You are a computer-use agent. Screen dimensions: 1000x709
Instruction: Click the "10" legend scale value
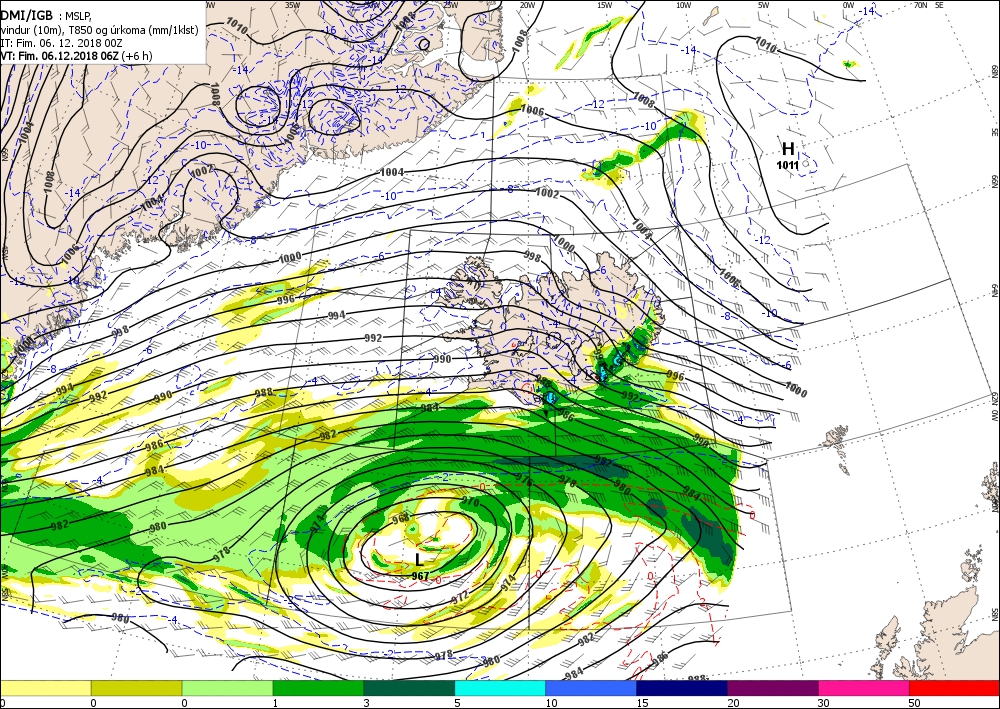550,703
